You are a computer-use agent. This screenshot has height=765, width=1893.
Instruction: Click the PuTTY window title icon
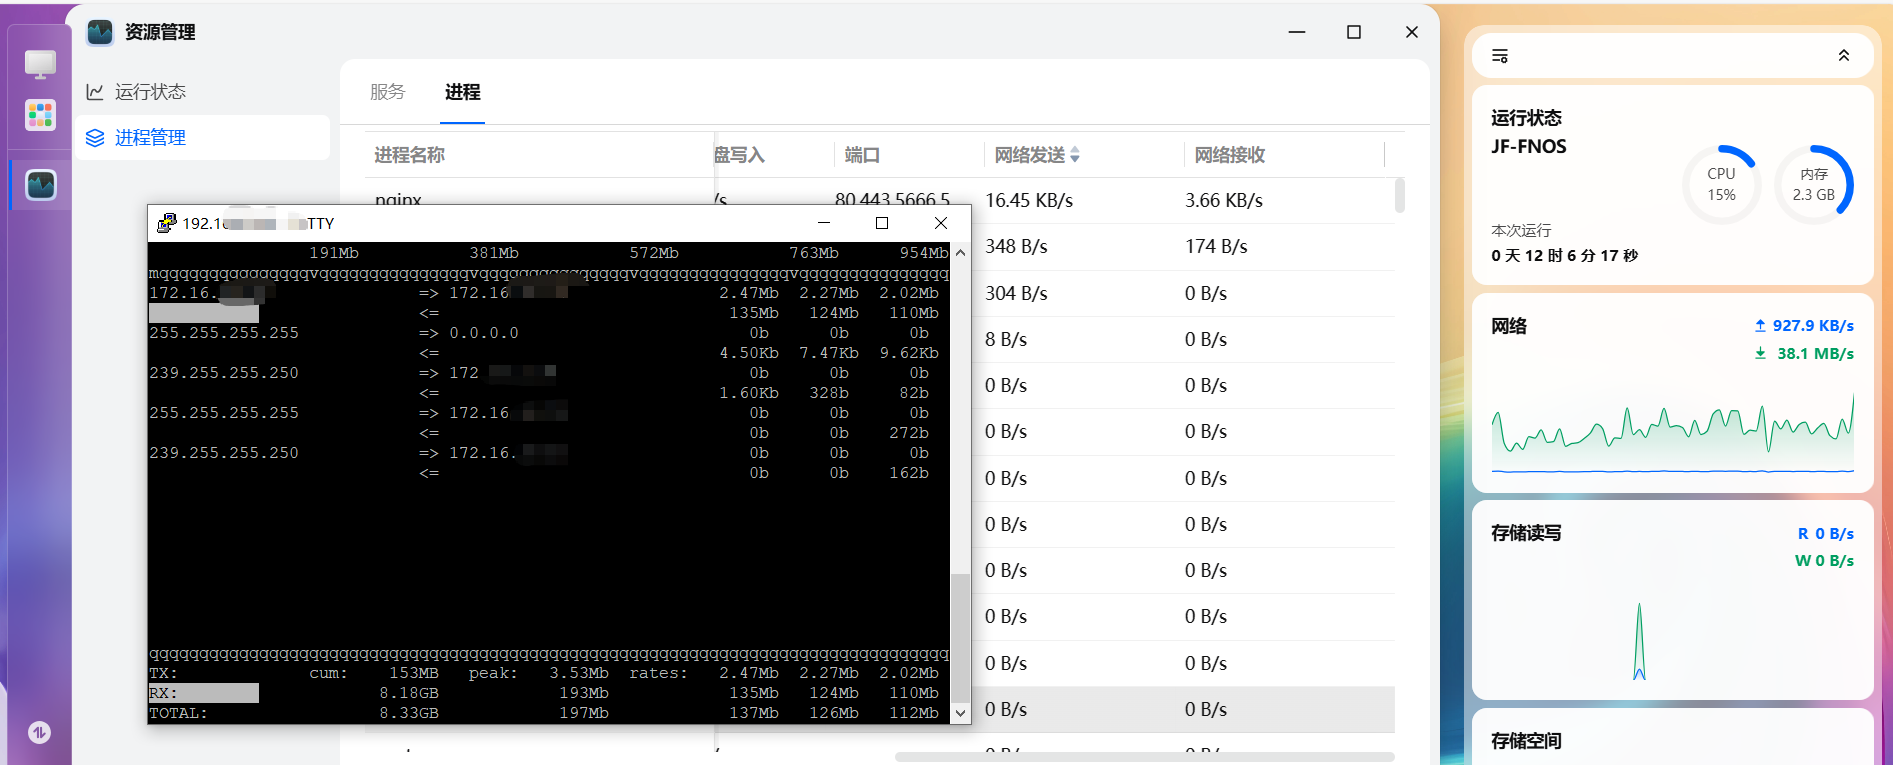click(x=166, y=223)
